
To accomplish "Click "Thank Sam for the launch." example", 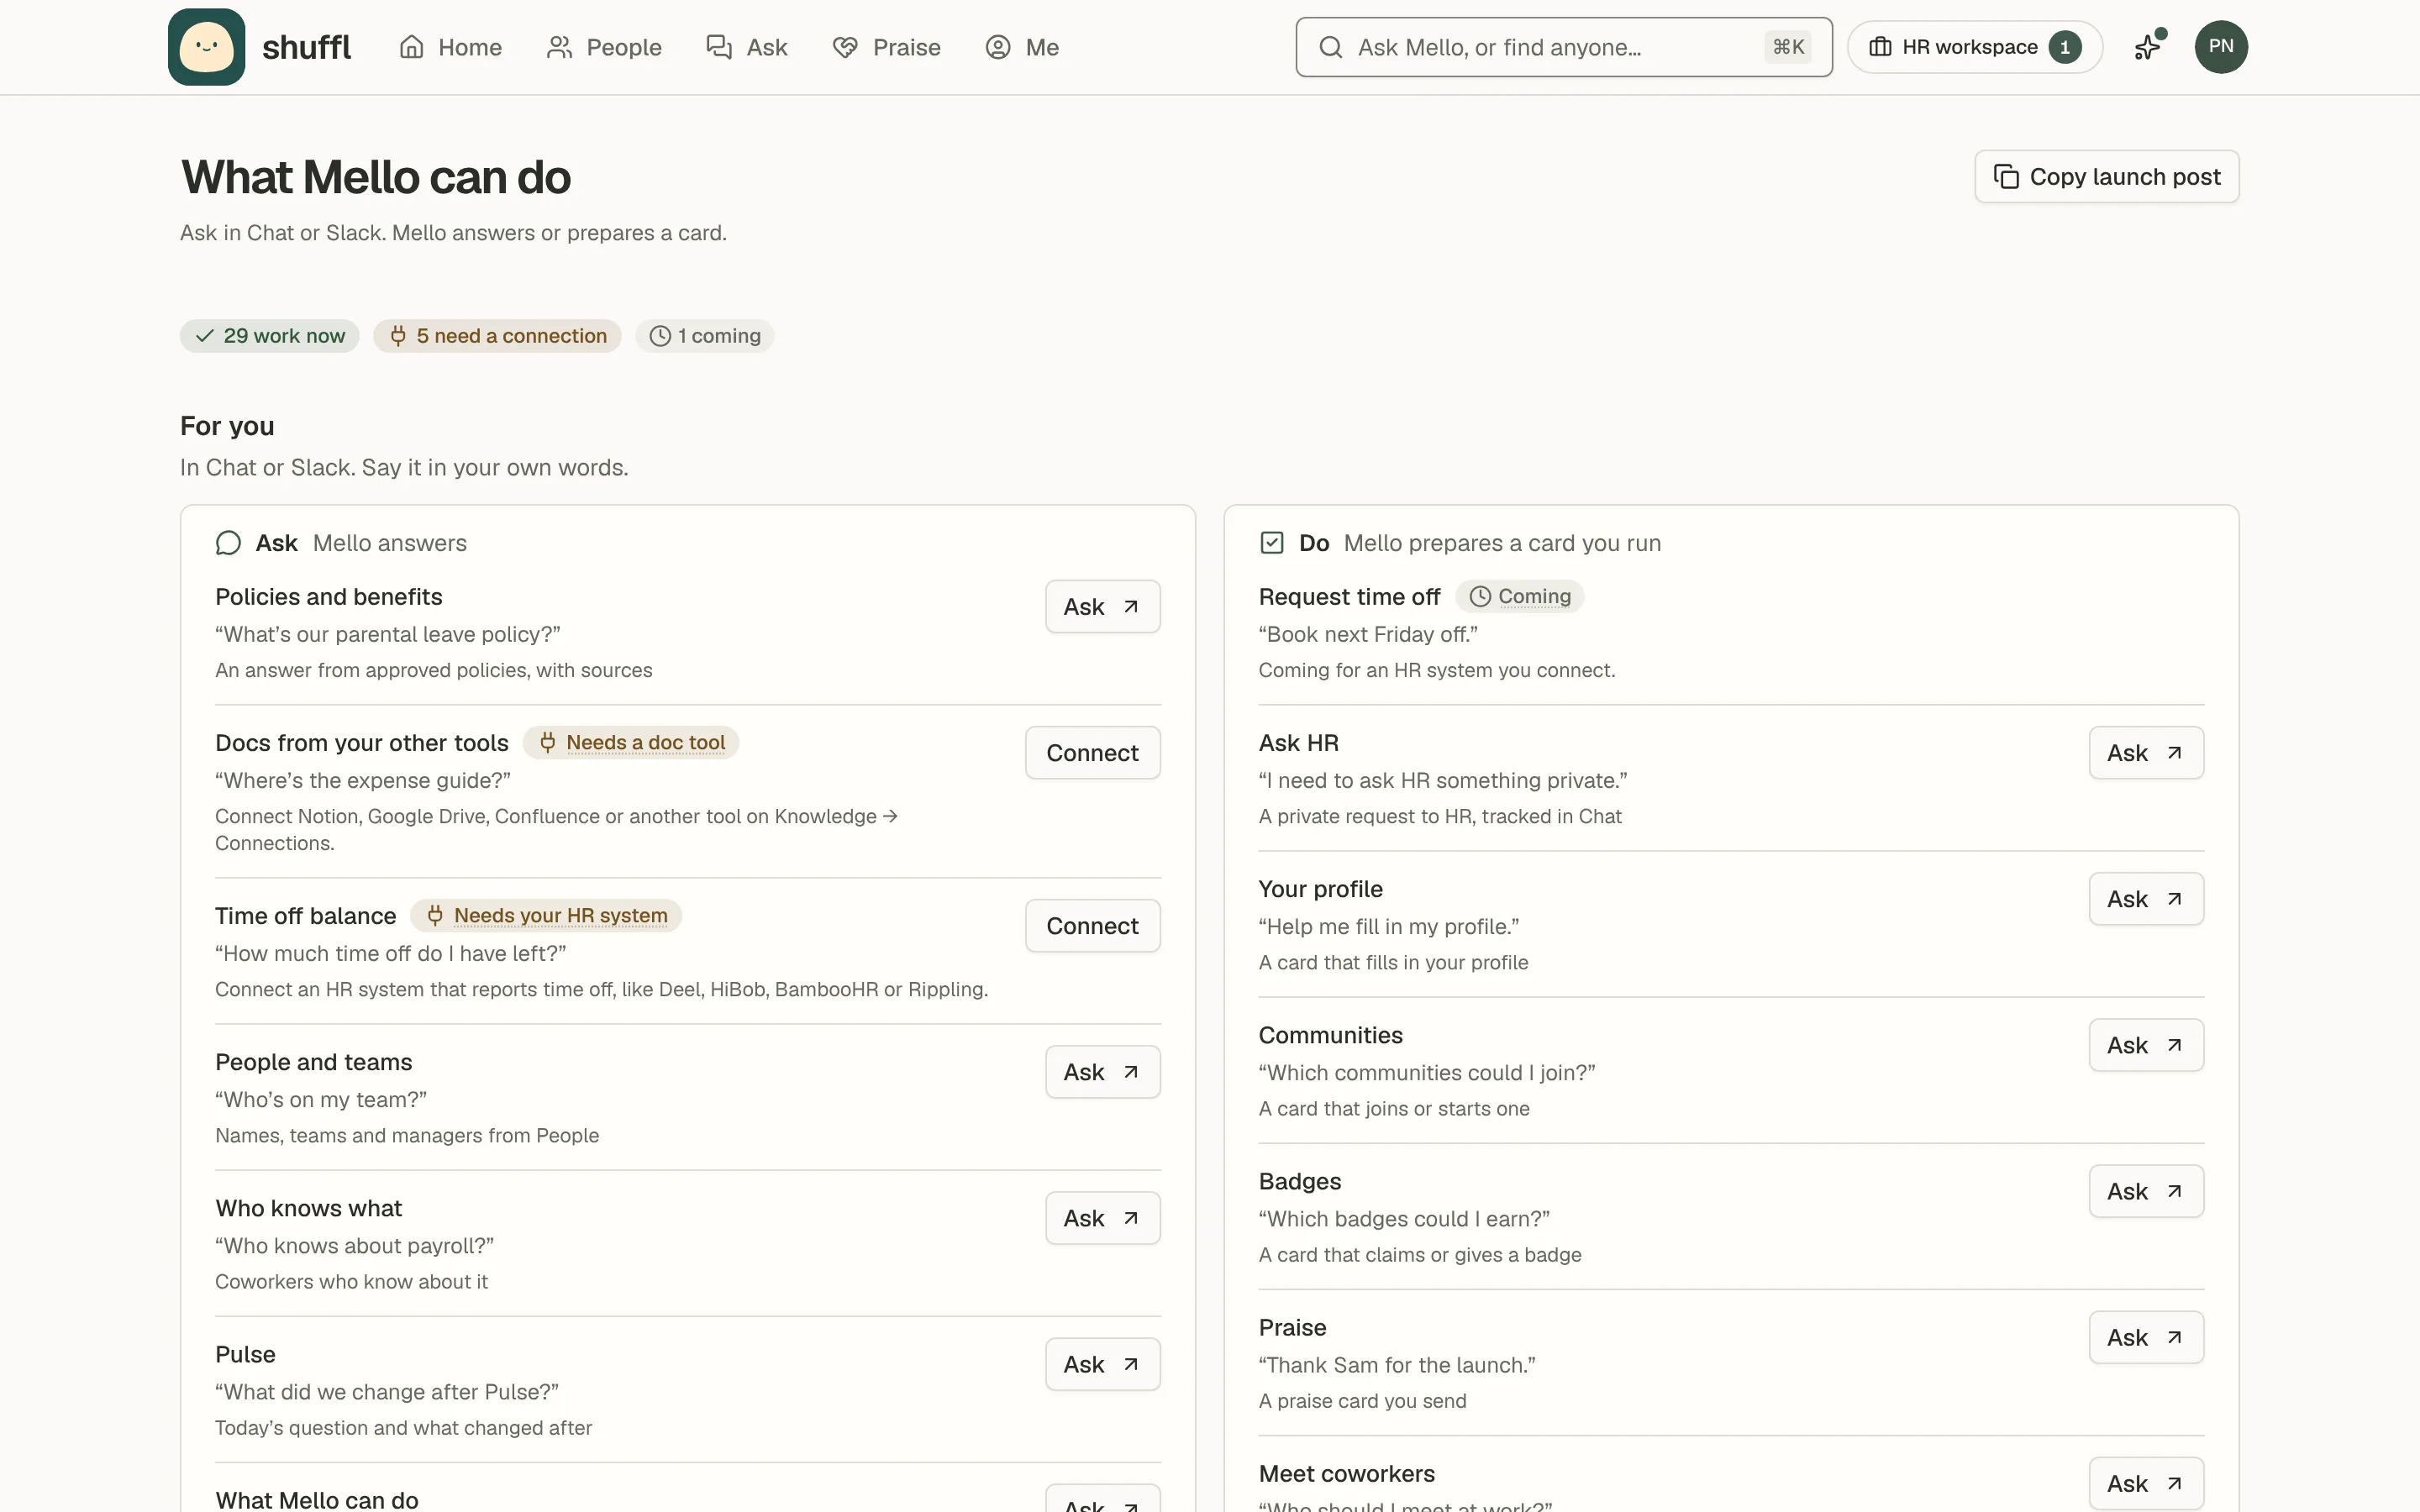I will [x=1397, y=1365].
